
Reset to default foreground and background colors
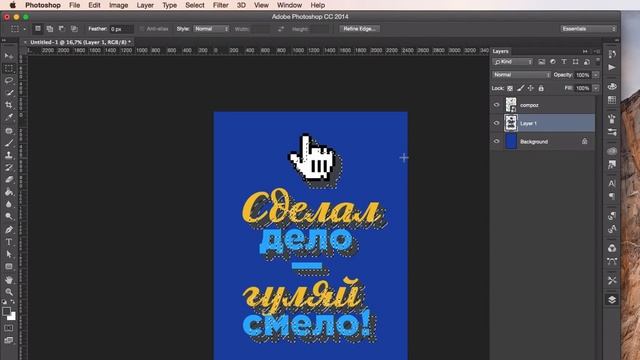pyautogui.click(x=4, y=302)
